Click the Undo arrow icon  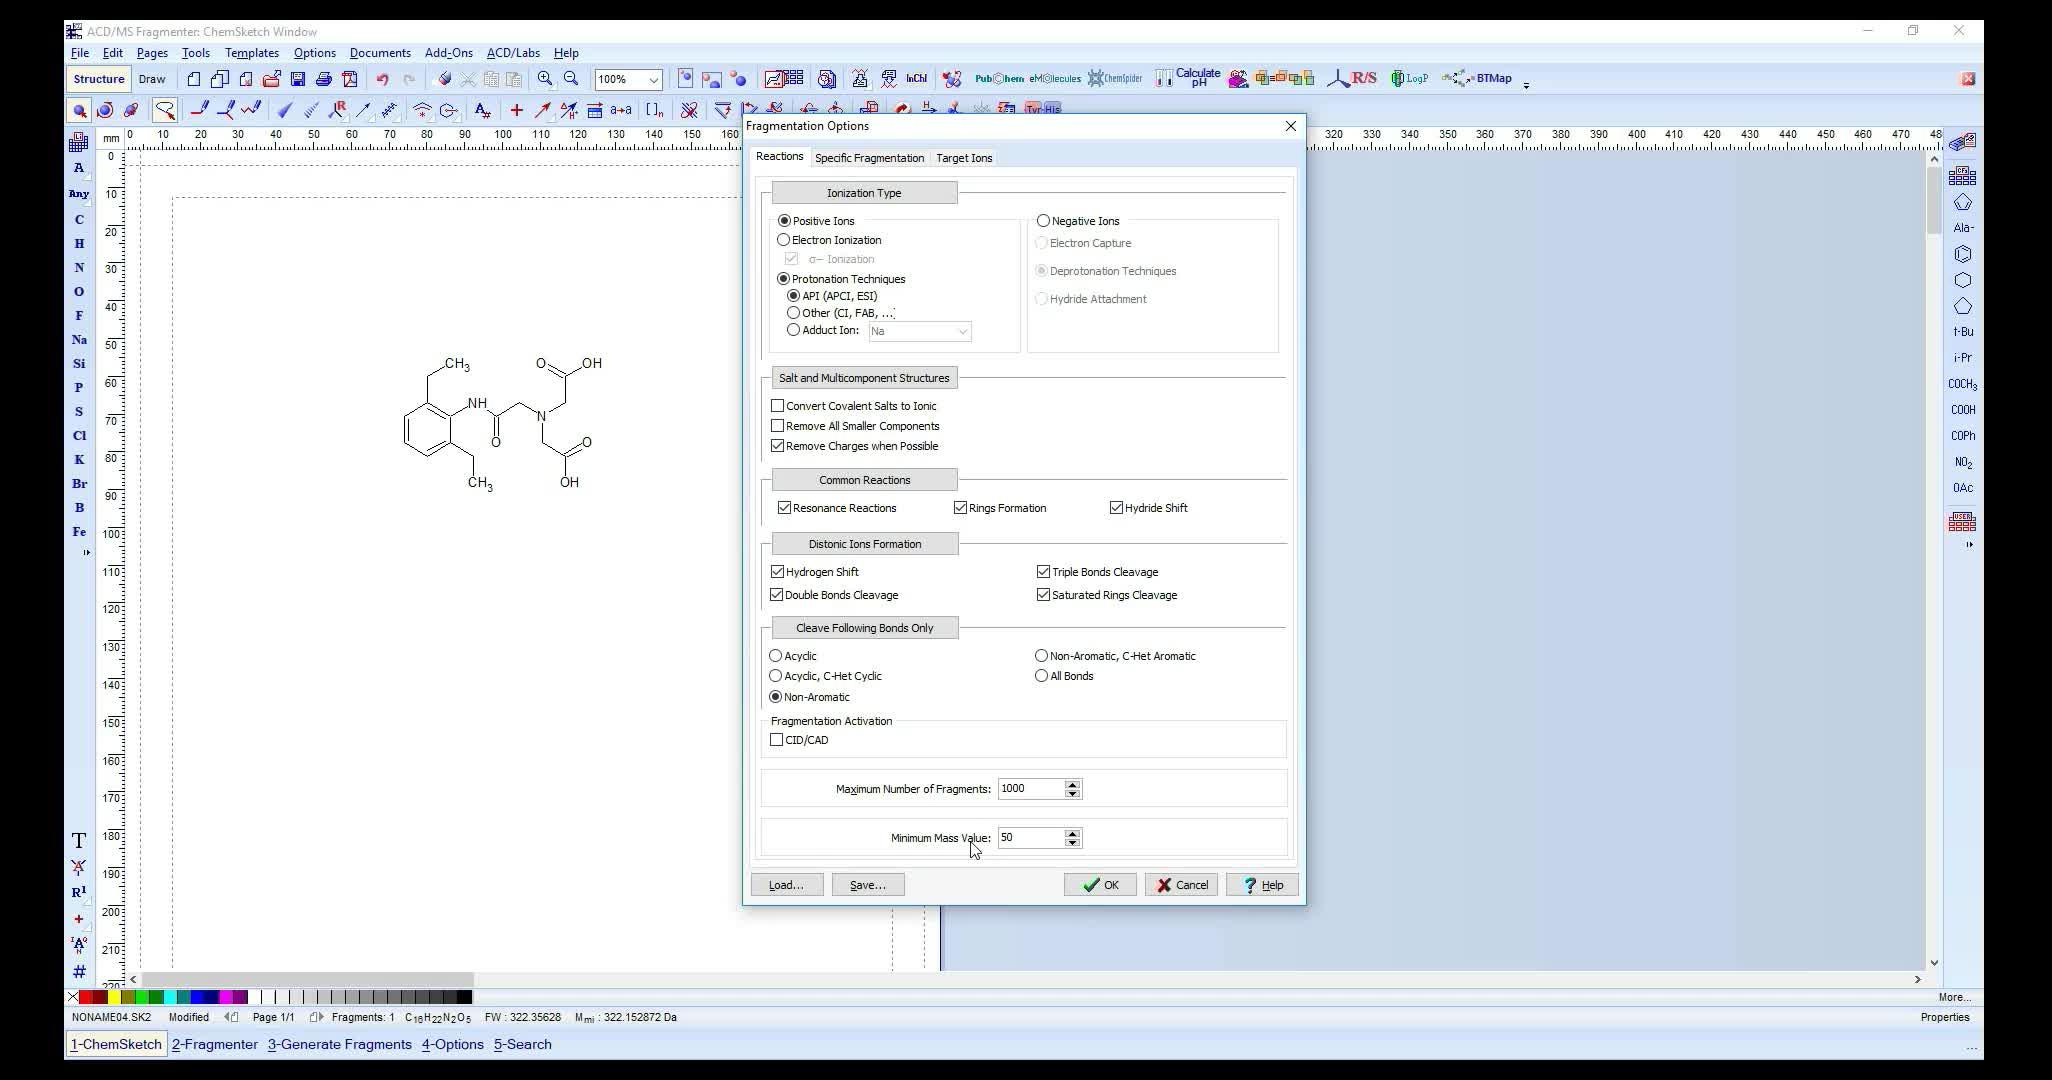pos(382,79)
